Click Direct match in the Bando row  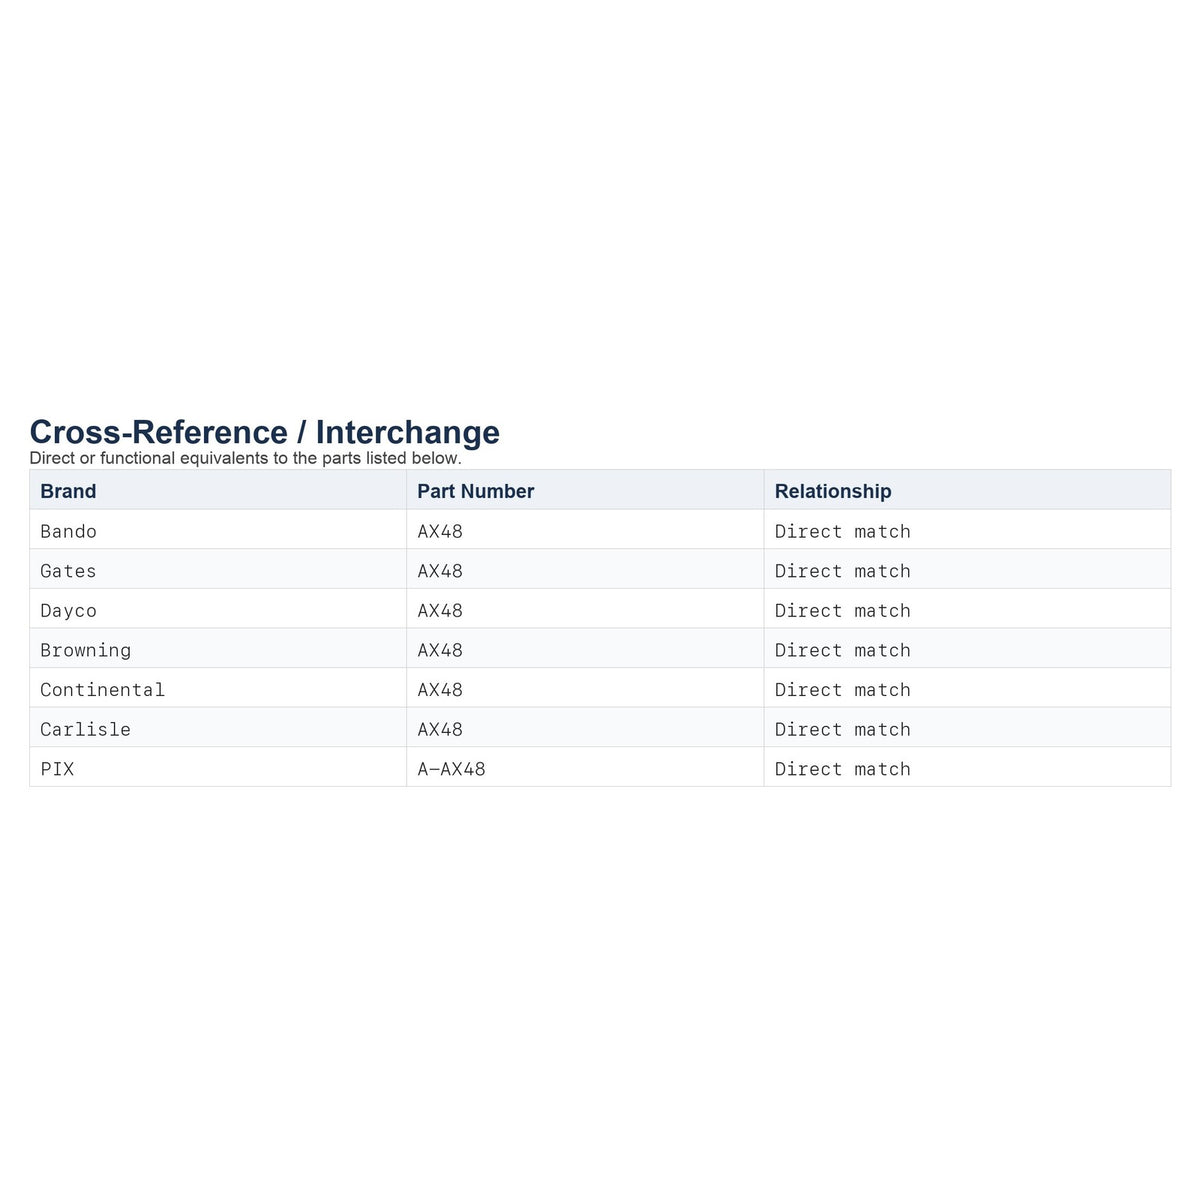pos(843,531)
